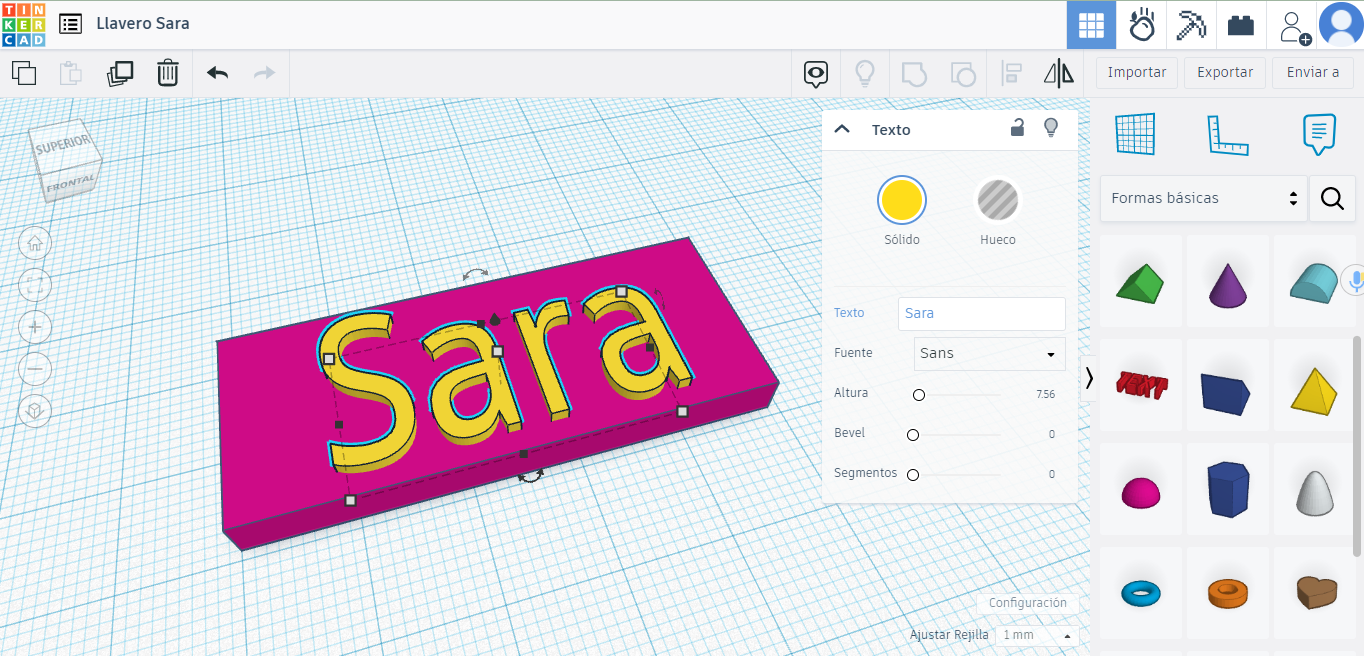The height and width of the screenshot is (656, 1364).
Task: Mirror the selected text shape
Action: coord(1058,72)
